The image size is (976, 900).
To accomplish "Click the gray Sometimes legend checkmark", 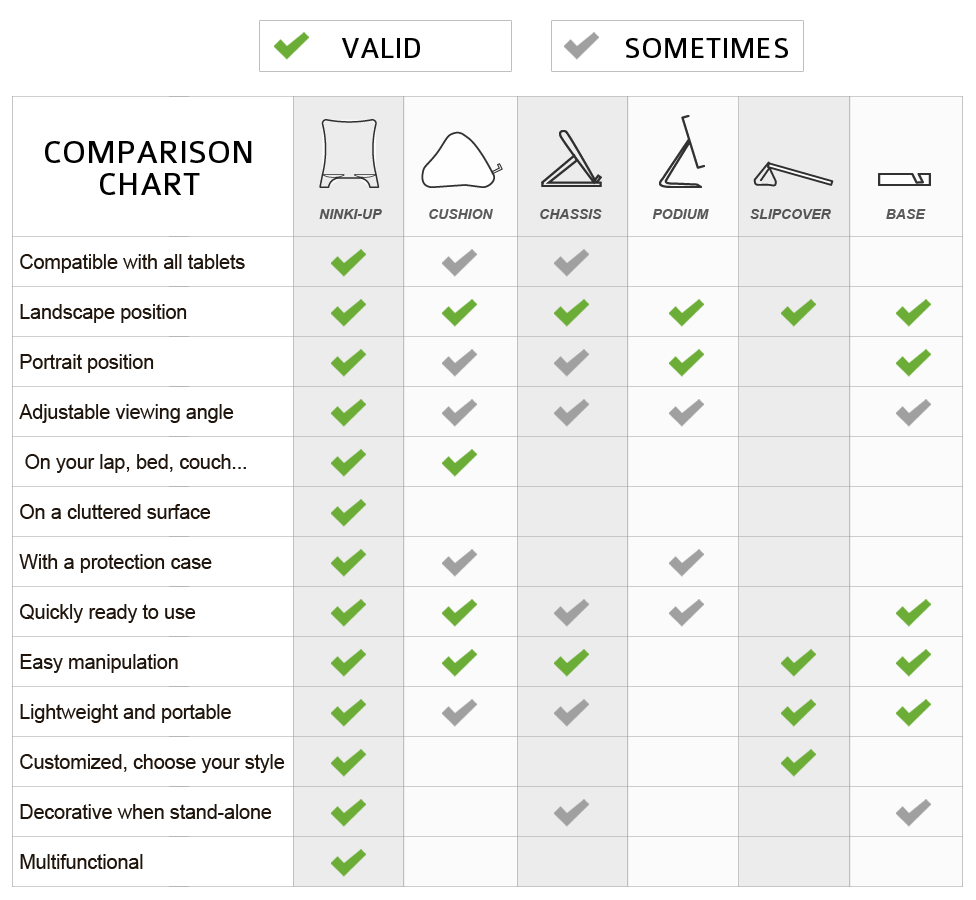I will (581, 45).
